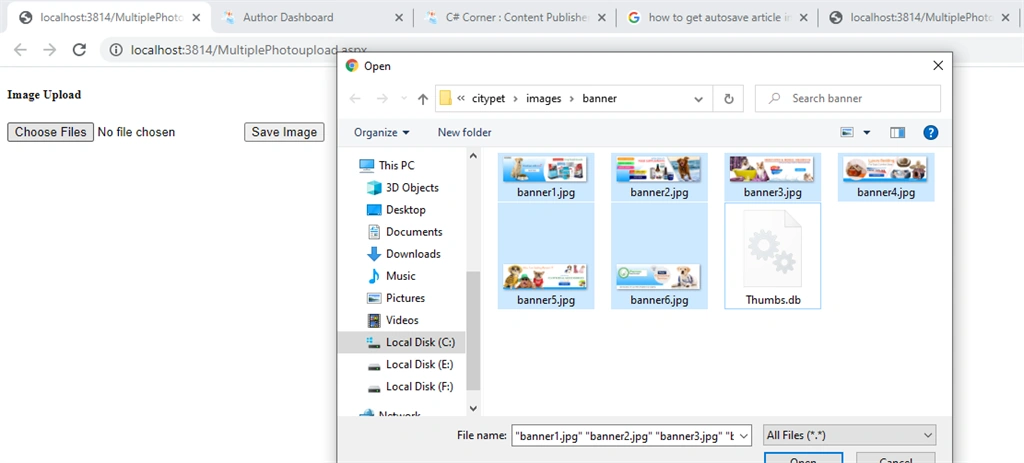Viewport: 1024px width, 463px height.
Task: Expand the address path dropdown
Action: click(699, 99)
